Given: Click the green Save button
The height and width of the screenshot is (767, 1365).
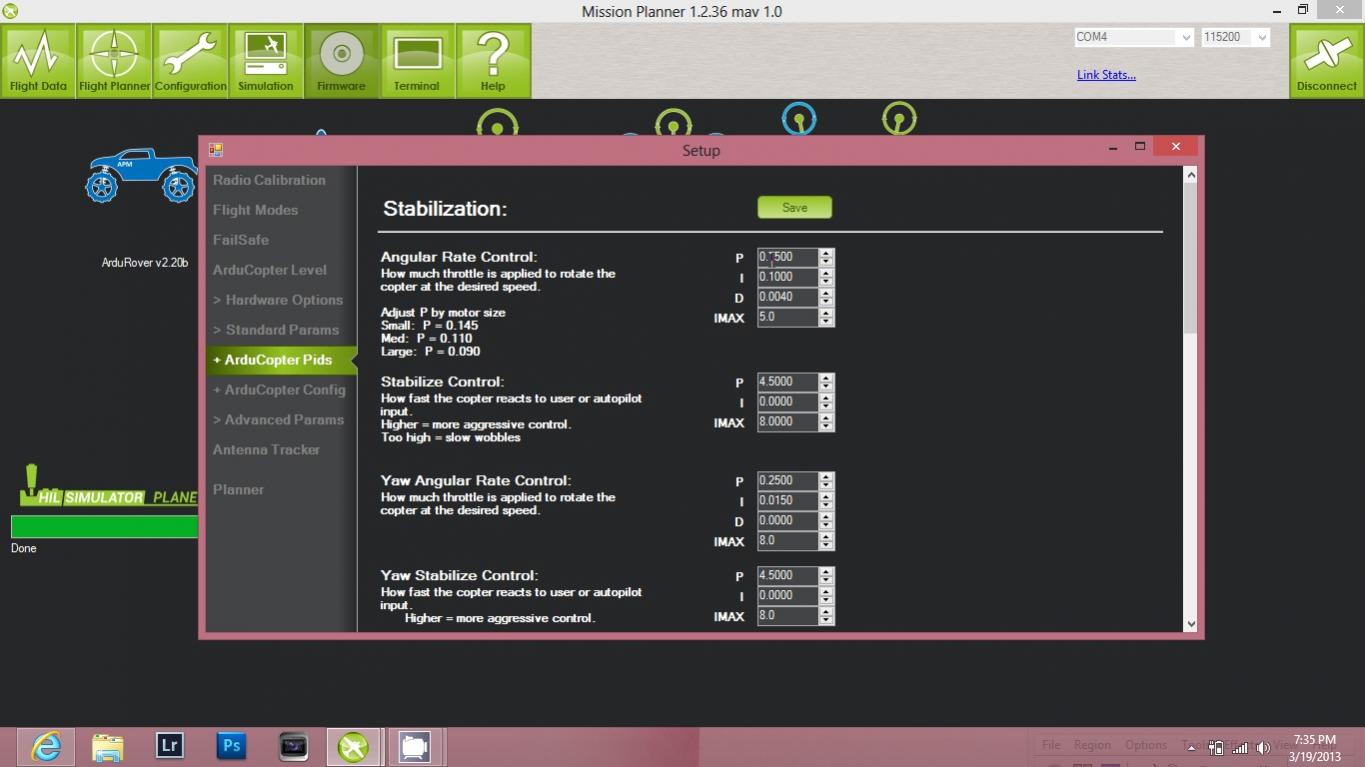Looking at the screenshot, I should pos(794,207).
